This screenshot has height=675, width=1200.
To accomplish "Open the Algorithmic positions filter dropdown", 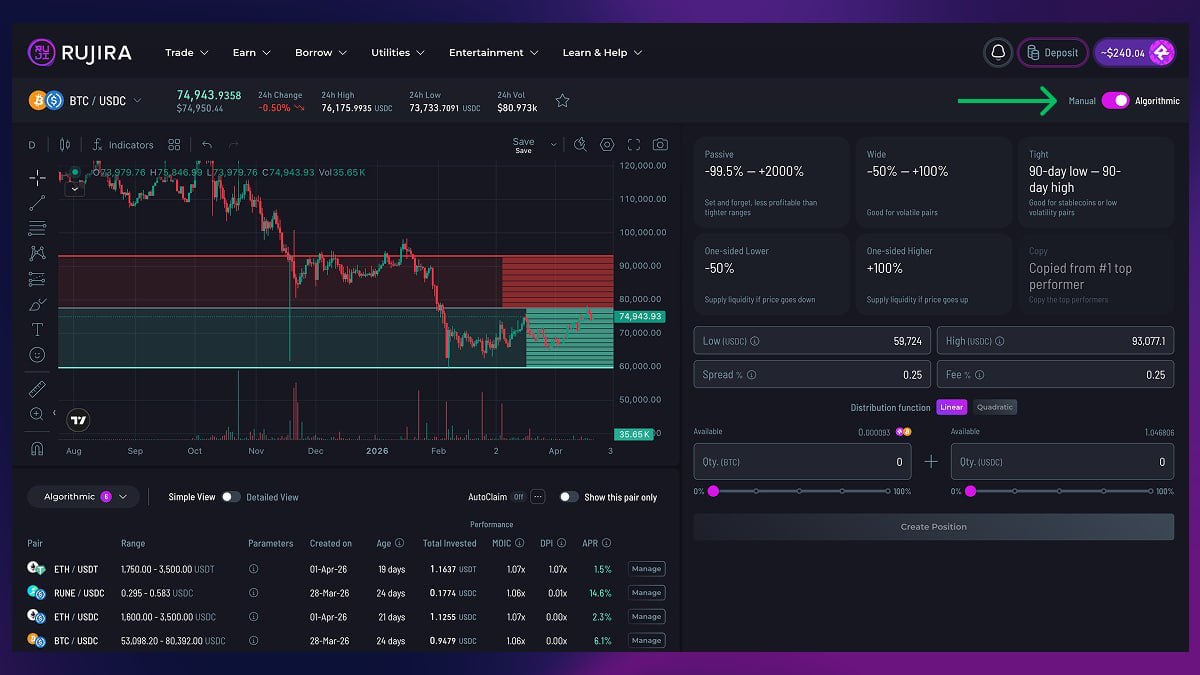I will point(84,496).
